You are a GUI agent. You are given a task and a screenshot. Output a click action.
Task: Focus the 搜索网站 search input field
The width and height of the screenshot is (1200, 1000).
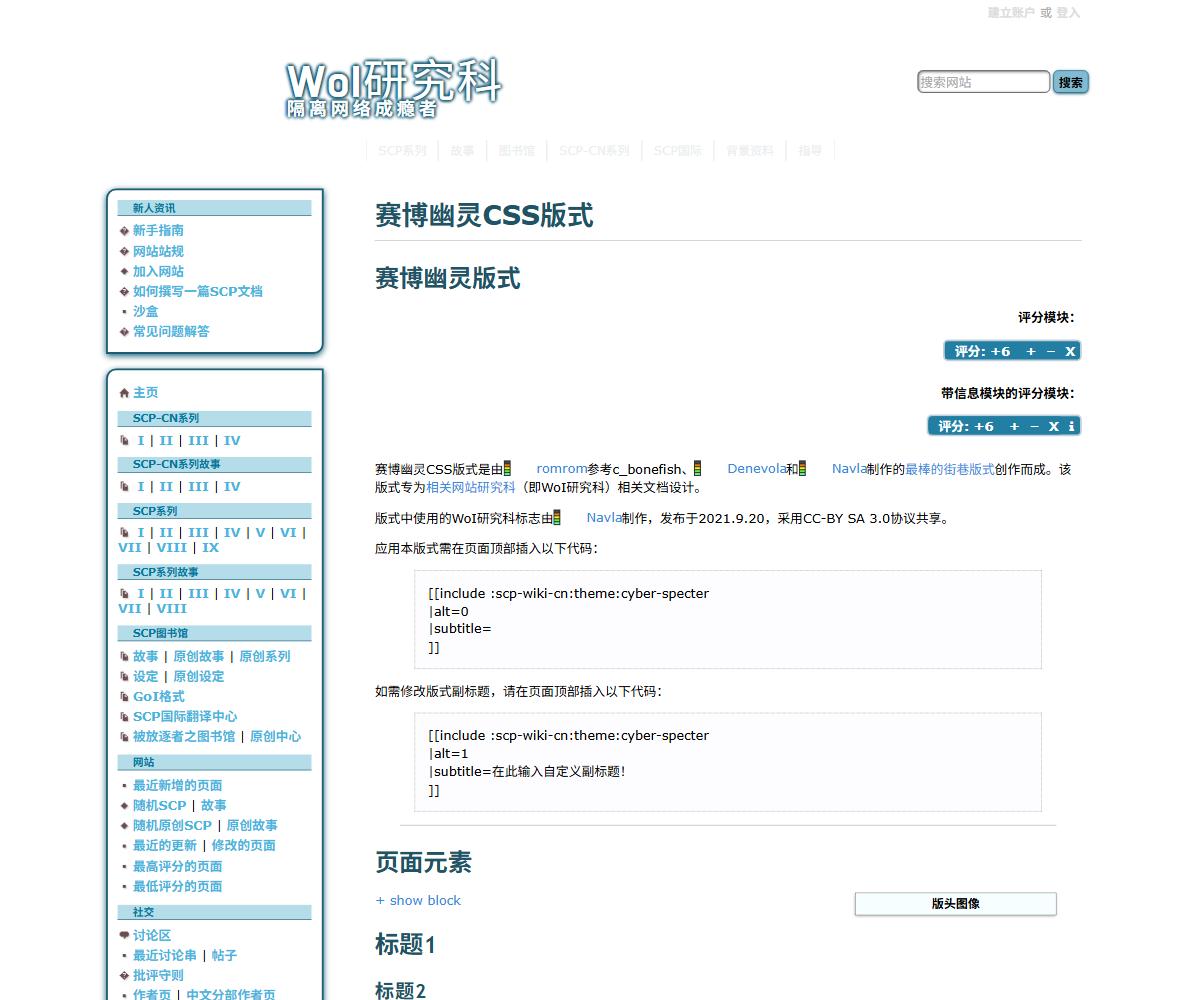point(983,82)
